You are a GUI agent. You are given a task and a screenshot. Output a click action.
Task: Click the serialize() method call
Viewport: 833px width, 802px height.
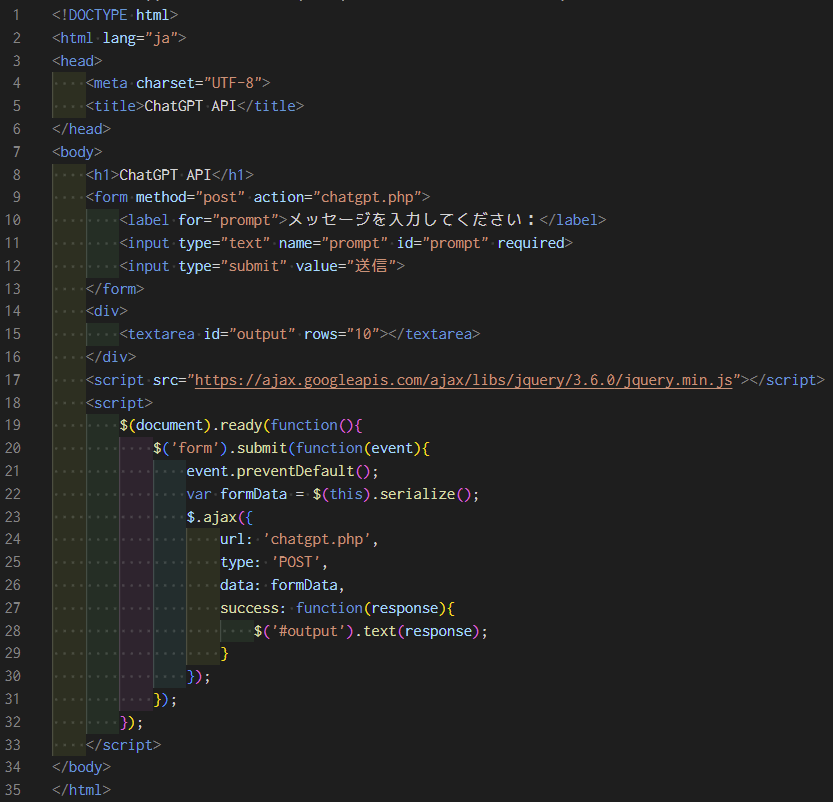click(x=426, y=494)
